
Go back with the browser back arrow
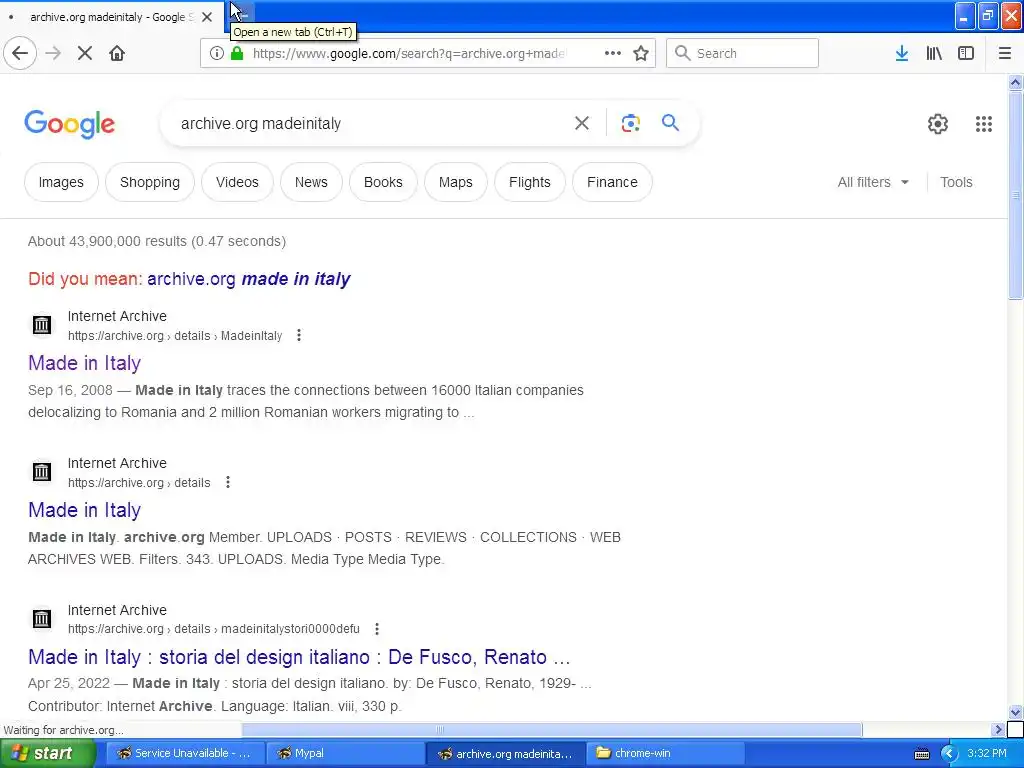point(20,54)
